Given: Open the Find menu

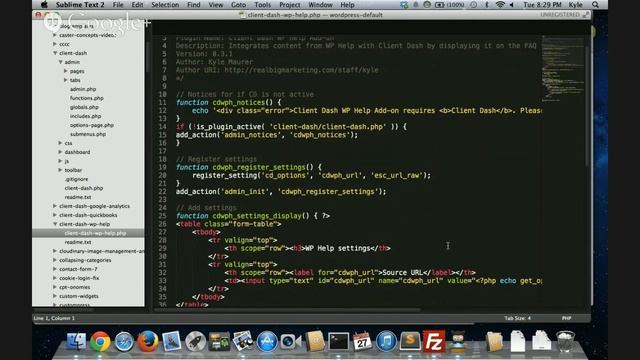Looking at the screenshot, I should tap(193, 5).
